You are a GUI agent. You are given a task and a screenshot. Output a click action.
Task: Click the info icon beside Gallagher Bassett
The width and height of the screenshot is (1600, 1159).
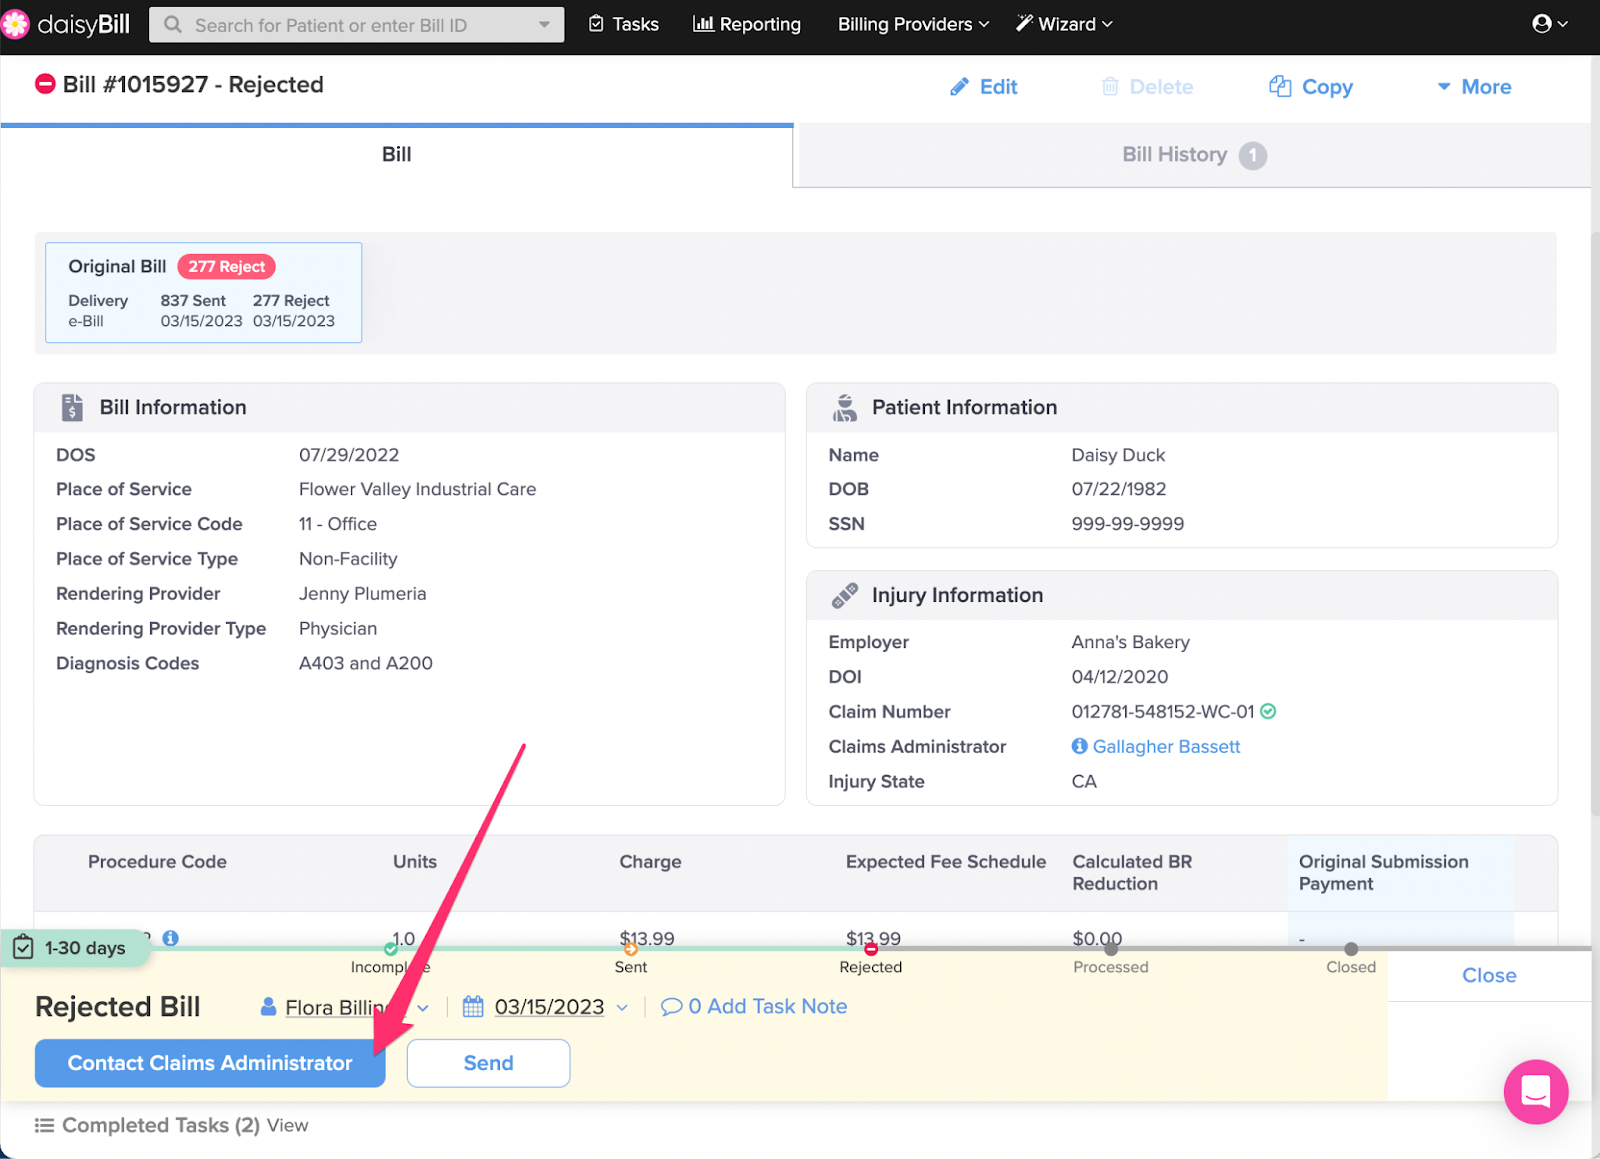point(1079,746)
